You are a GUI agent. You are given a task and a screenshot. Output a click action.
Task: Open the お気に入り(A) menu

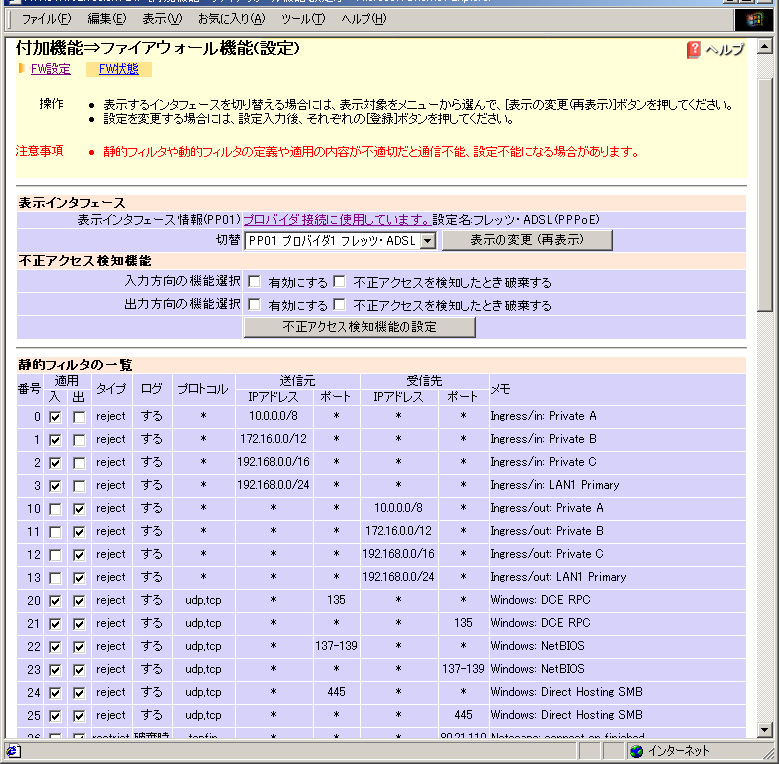point(231,19)
